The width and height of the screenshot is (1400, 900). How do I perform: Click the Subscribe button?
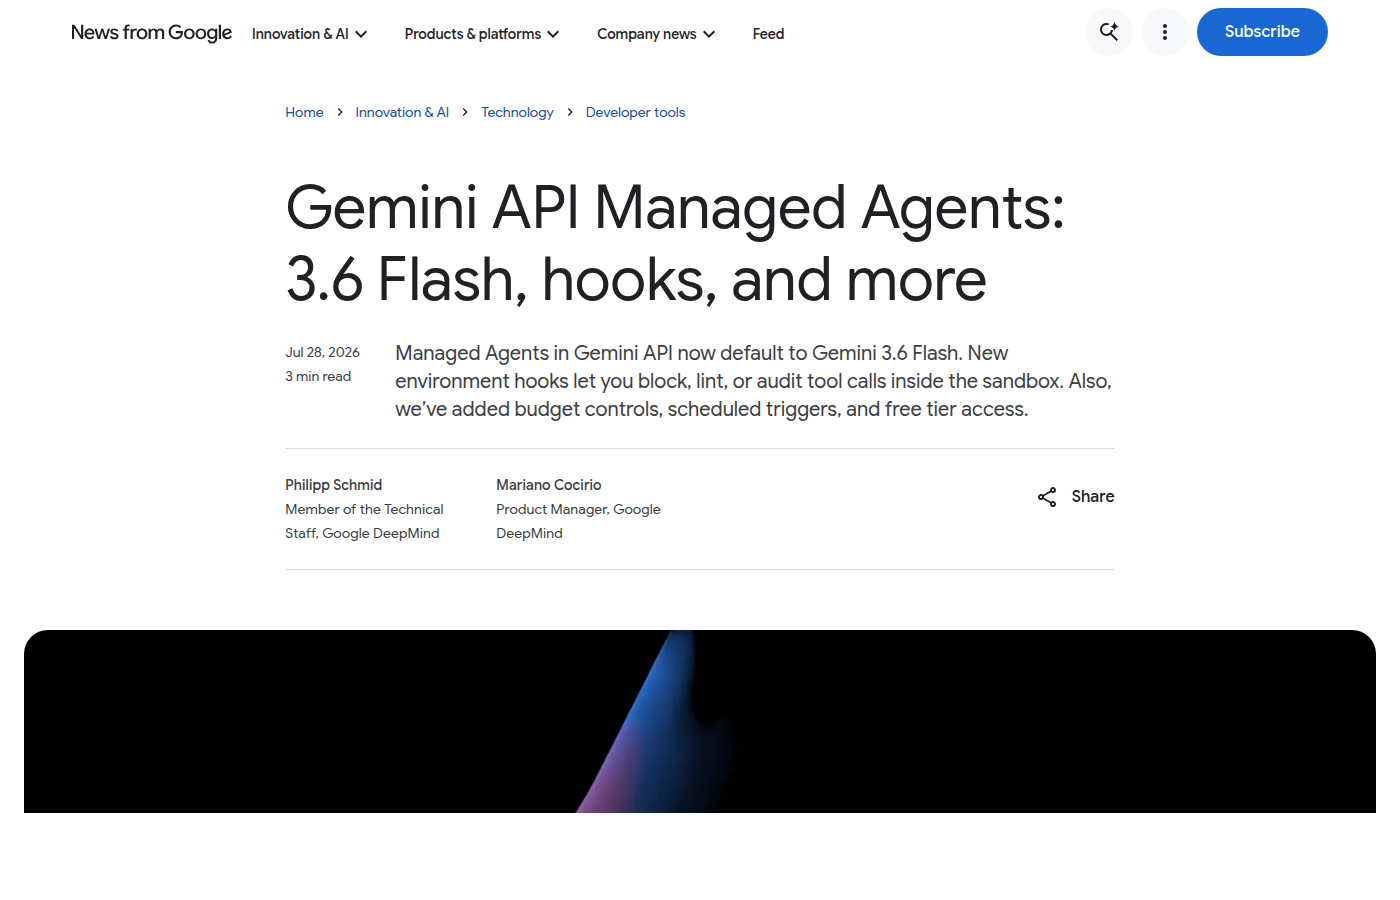click(1262, 32)
